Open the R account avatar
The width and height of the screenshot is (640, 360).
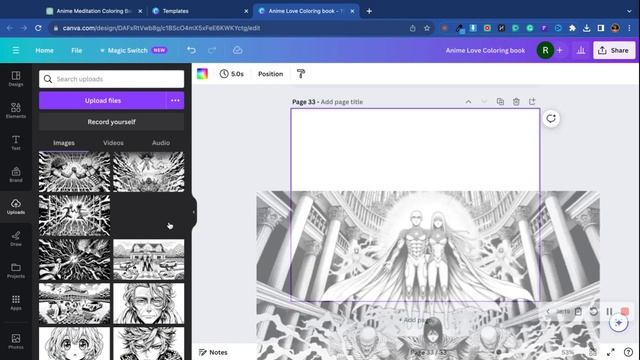[x=545, y=50]
